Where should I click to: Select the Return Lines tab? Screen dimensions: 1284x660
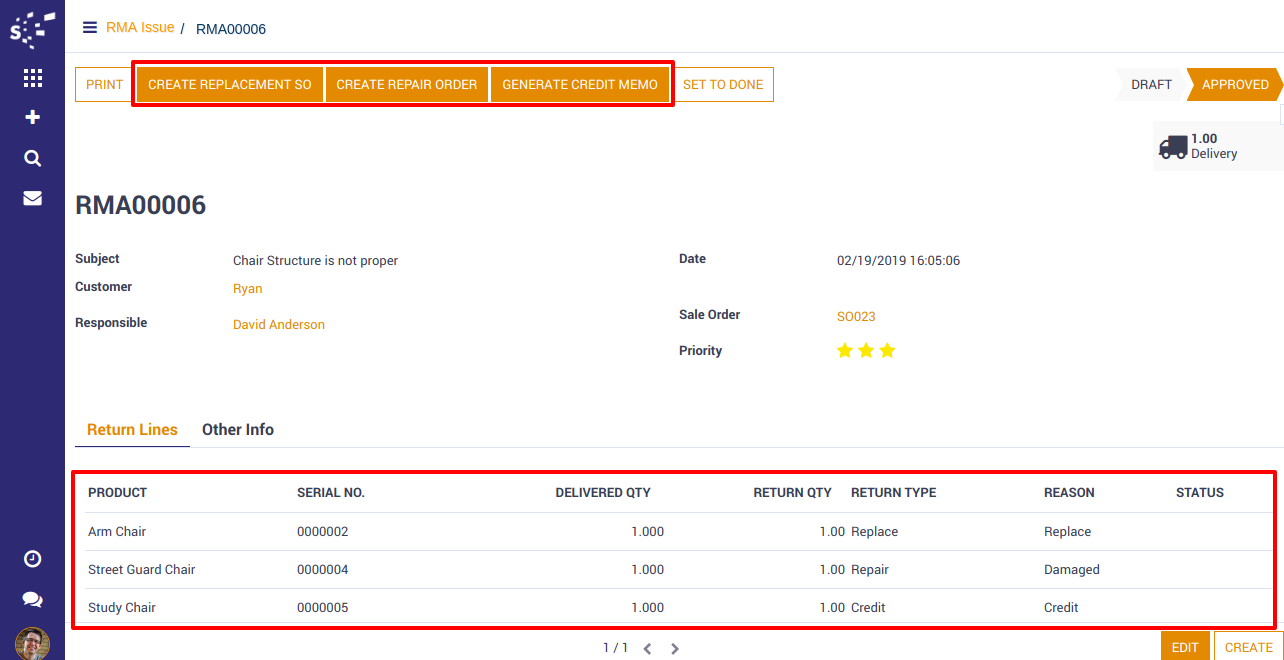[132, 430]
